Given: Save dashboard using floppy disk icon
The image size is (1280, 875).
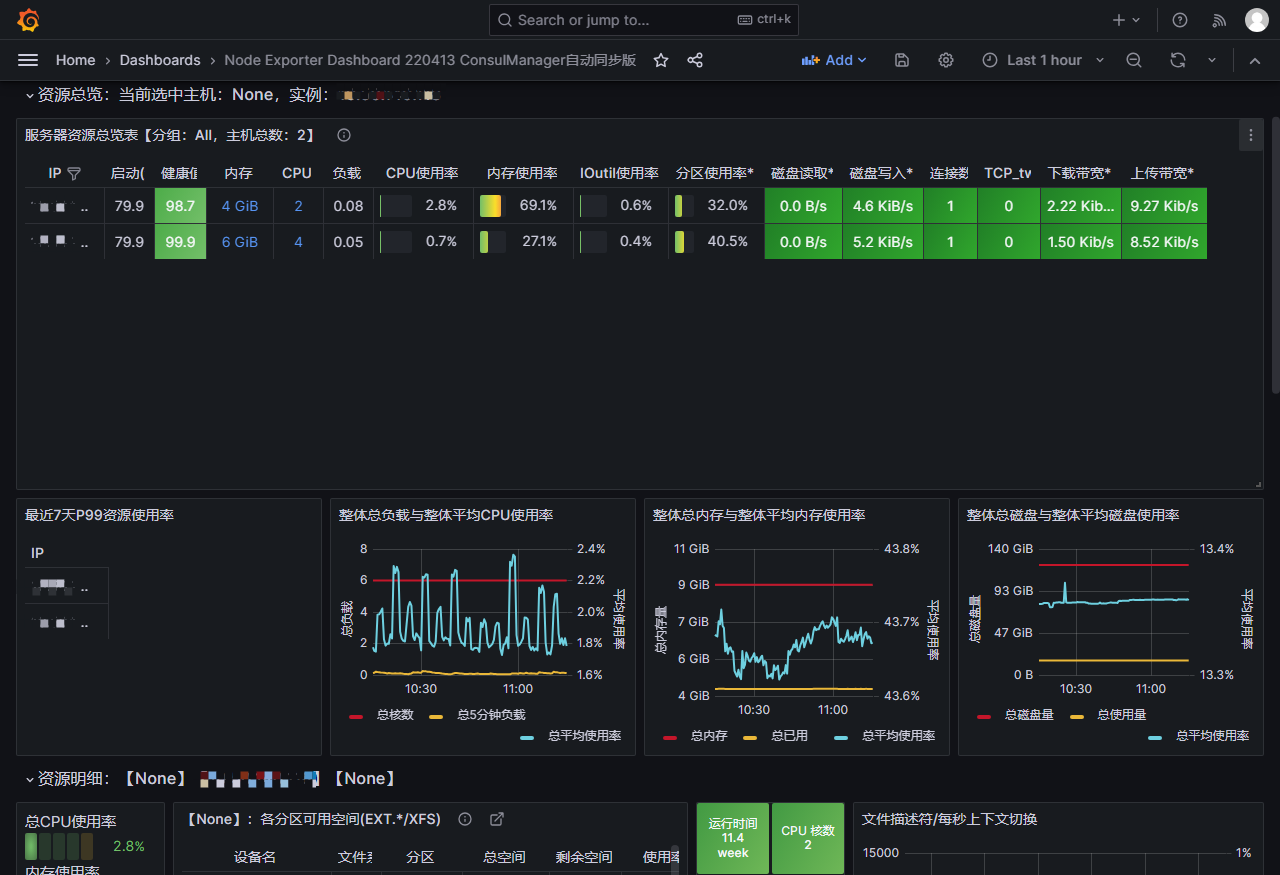Looking at the screenshot, I should (901, 60).
